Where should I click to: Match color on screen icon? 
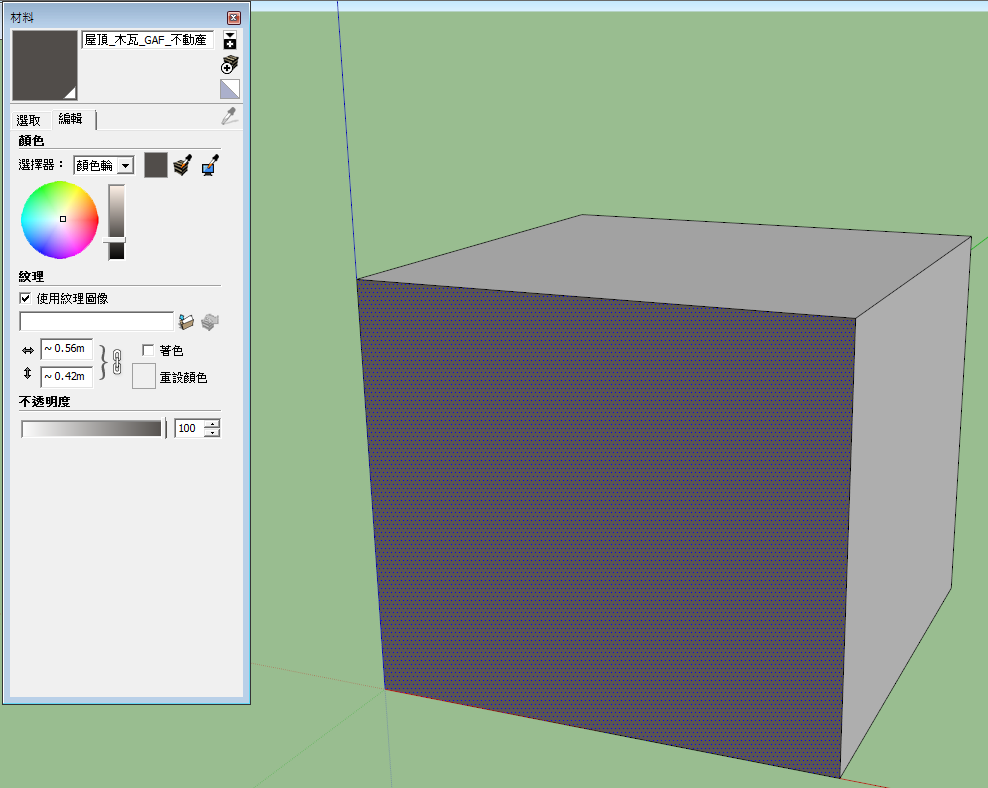click(209, 165)
